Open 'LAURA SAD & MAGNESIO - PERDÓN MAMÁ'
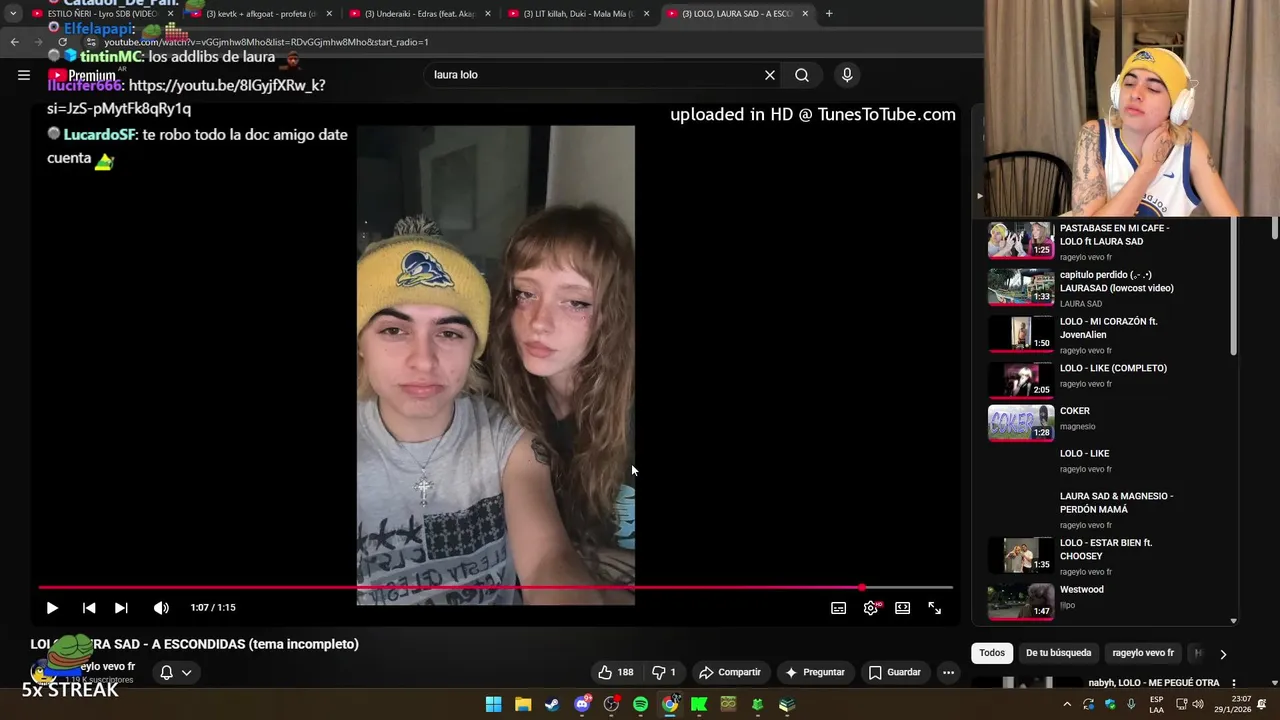The width and height of the screenshot is (1280, 720). [x=1116, y=503]
